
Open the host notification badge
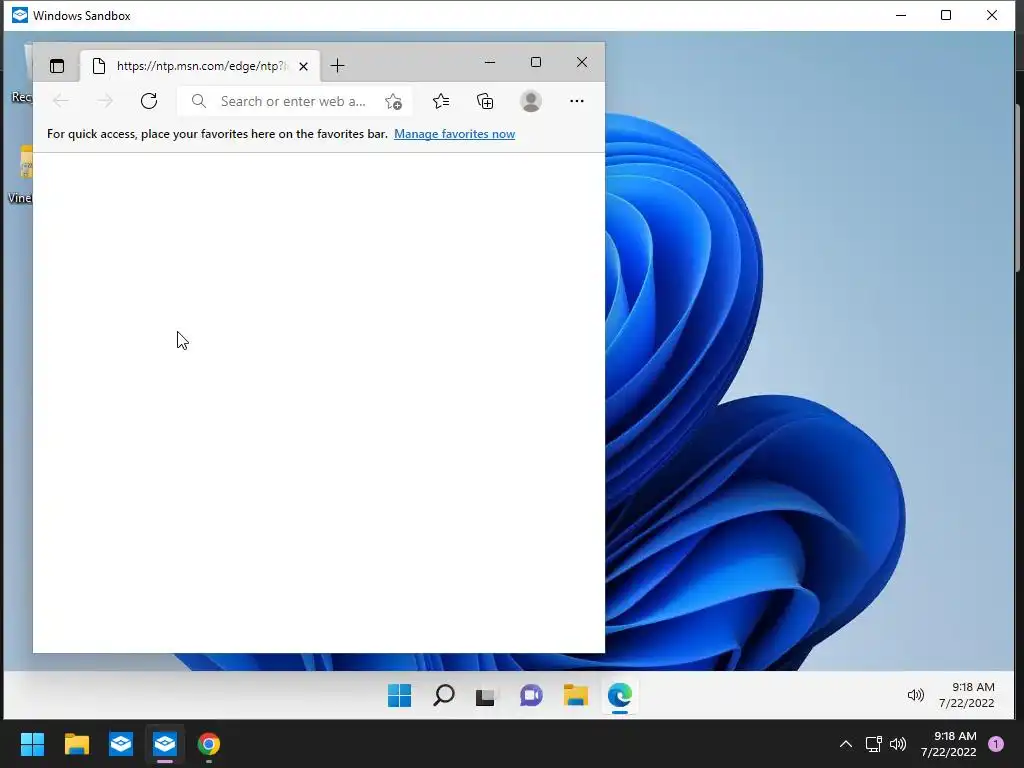(x=996, y=744)
